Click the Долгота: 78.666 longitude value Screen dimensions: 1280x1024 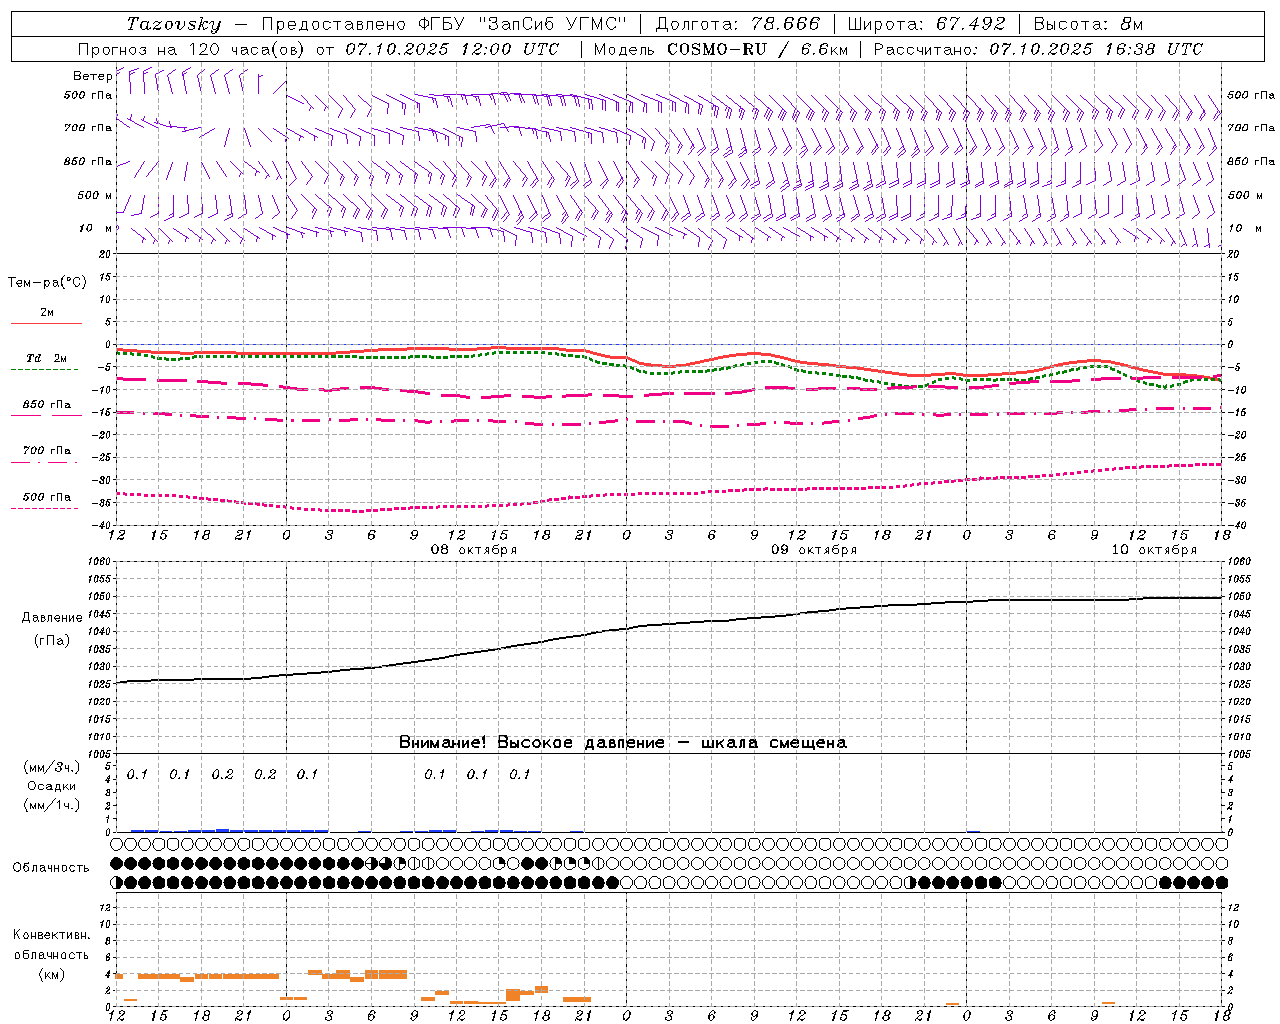pyautogui.click(x=738, y=24)
